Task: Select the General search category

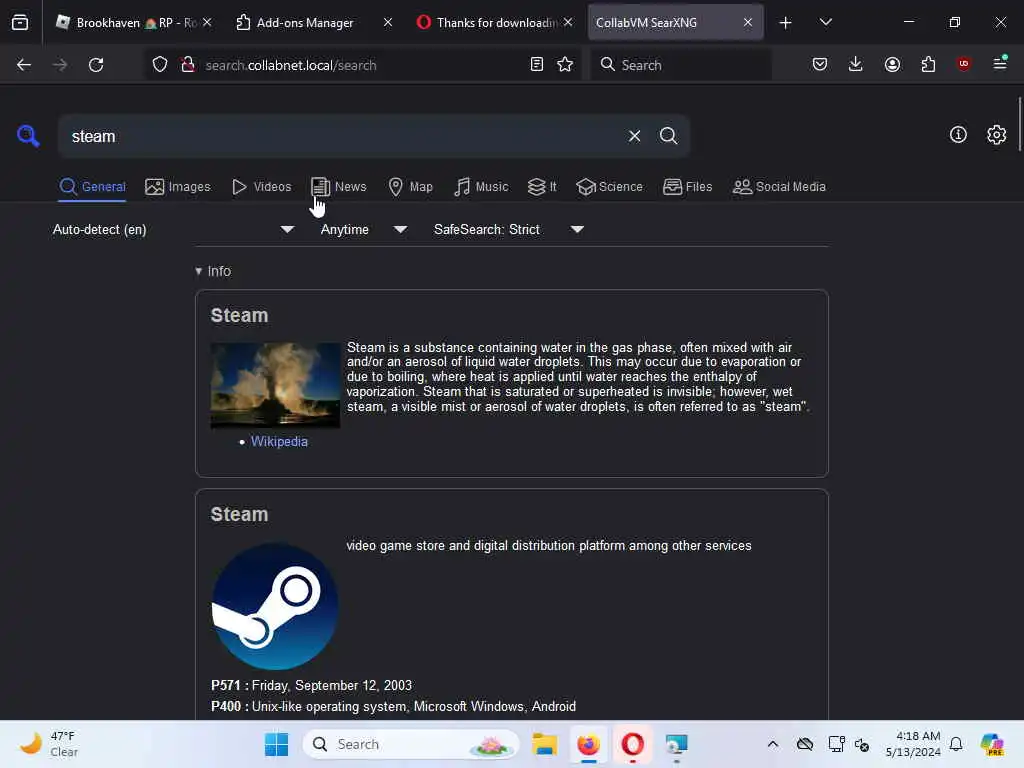Action: [92, 187]
